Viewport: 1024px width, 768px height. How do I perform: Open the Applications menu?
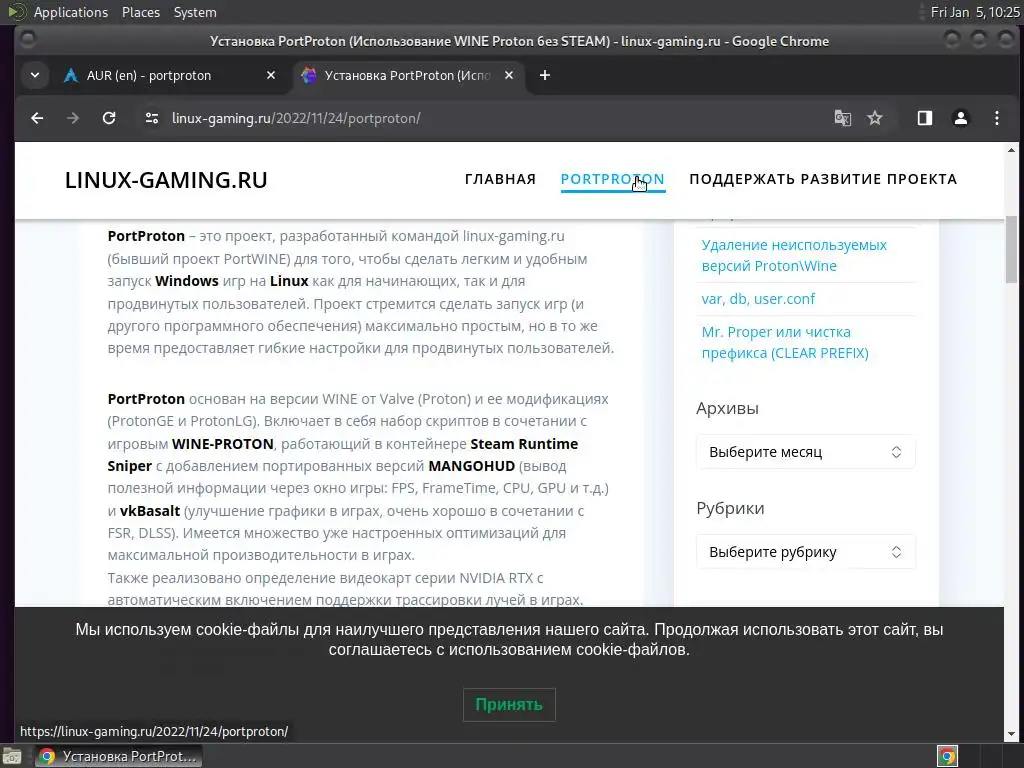coord(71,12)
